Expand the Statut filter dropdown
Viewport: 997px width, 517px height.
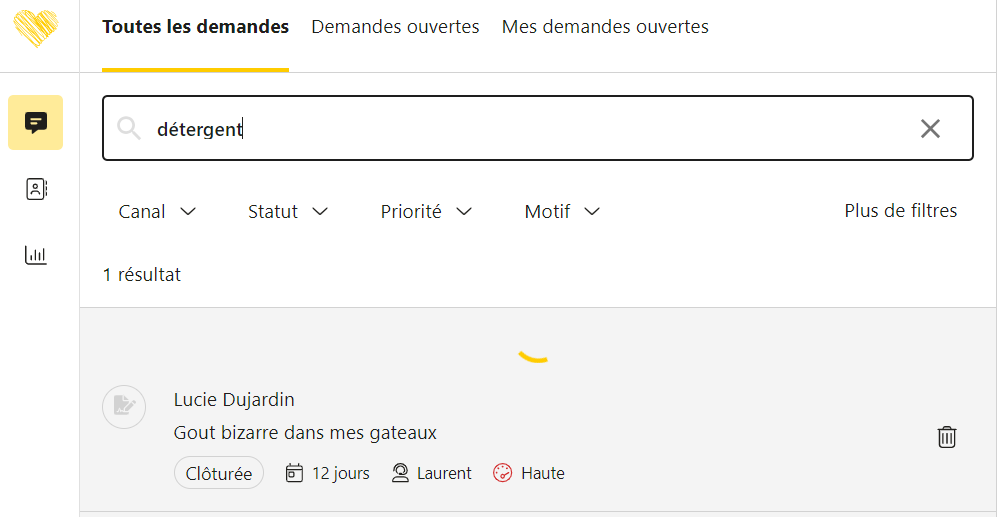[x=288, y=211]
